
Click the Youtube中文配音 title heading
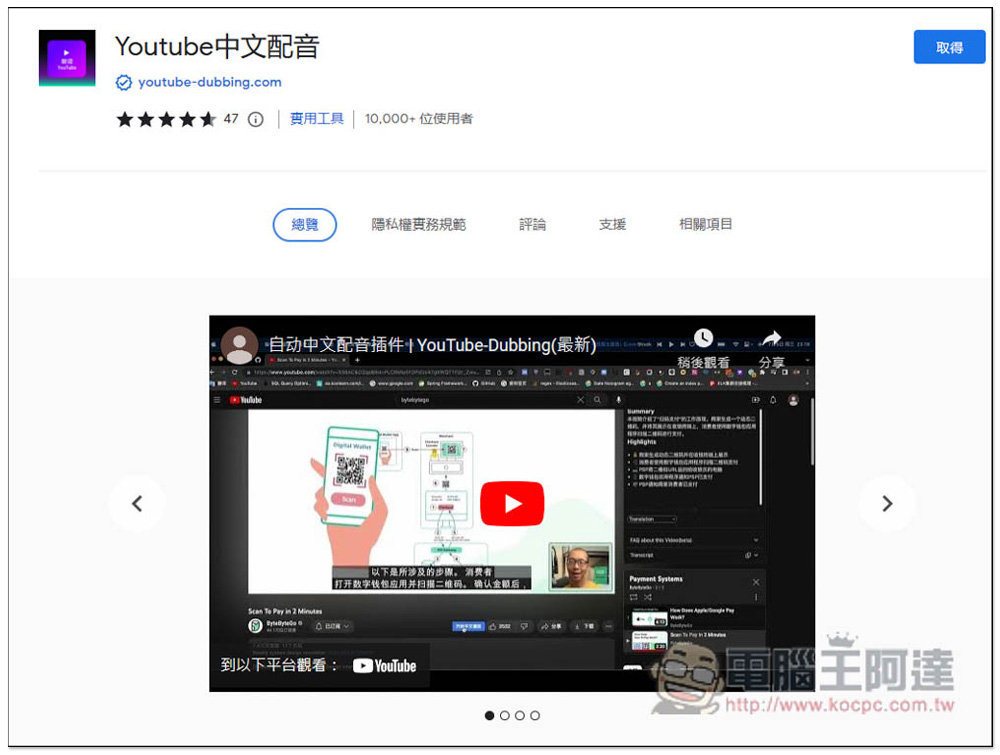click(x=217, y=47)
